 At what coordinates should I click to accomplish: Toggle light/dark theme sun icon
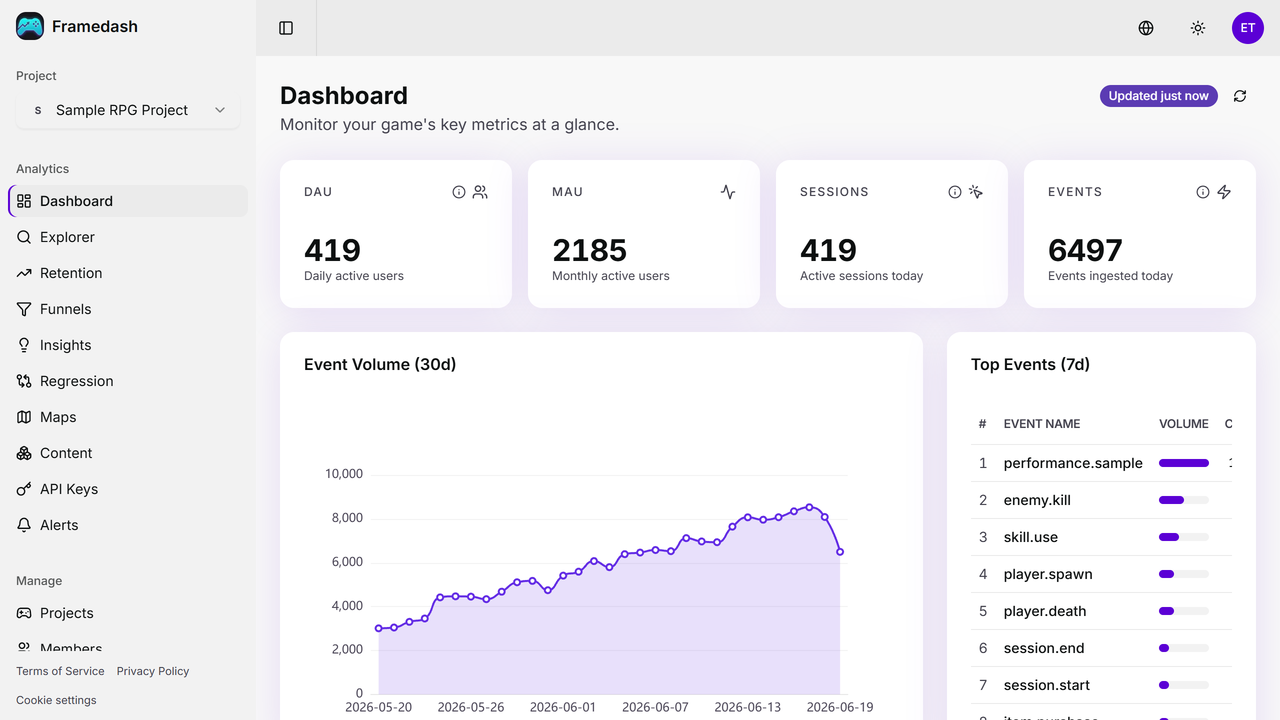pyautogui.click(x=1198, y=28)
